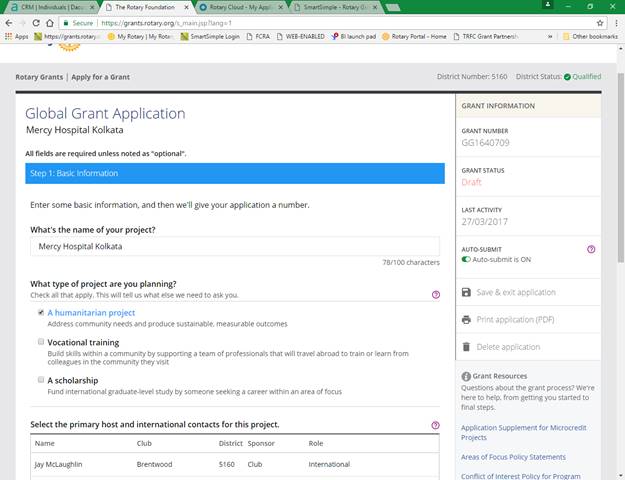Click the Chrome profile user icon
The width and height of the screenshot is (625, 480).
pyautogui.click(x=548, y=5)
